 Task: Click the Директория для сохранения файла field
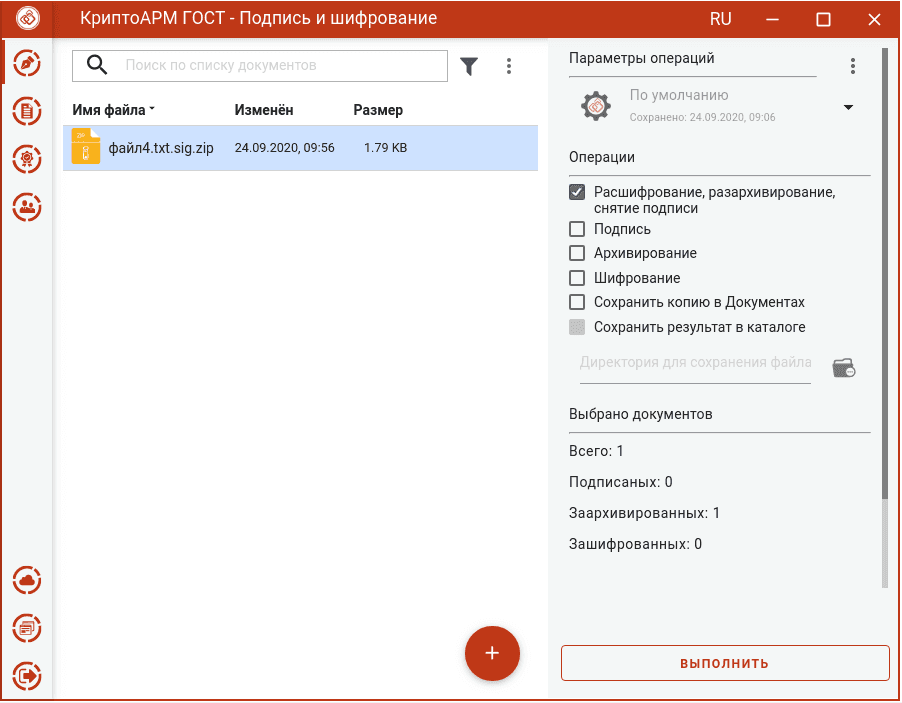695,366
